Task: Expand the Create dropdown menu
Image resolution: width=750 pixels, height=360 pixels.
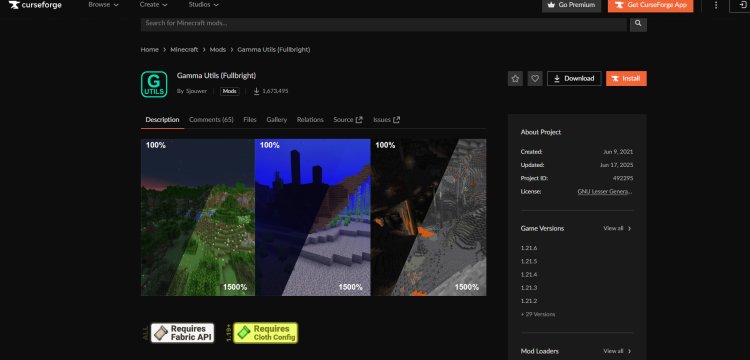Action: [154, 5]
